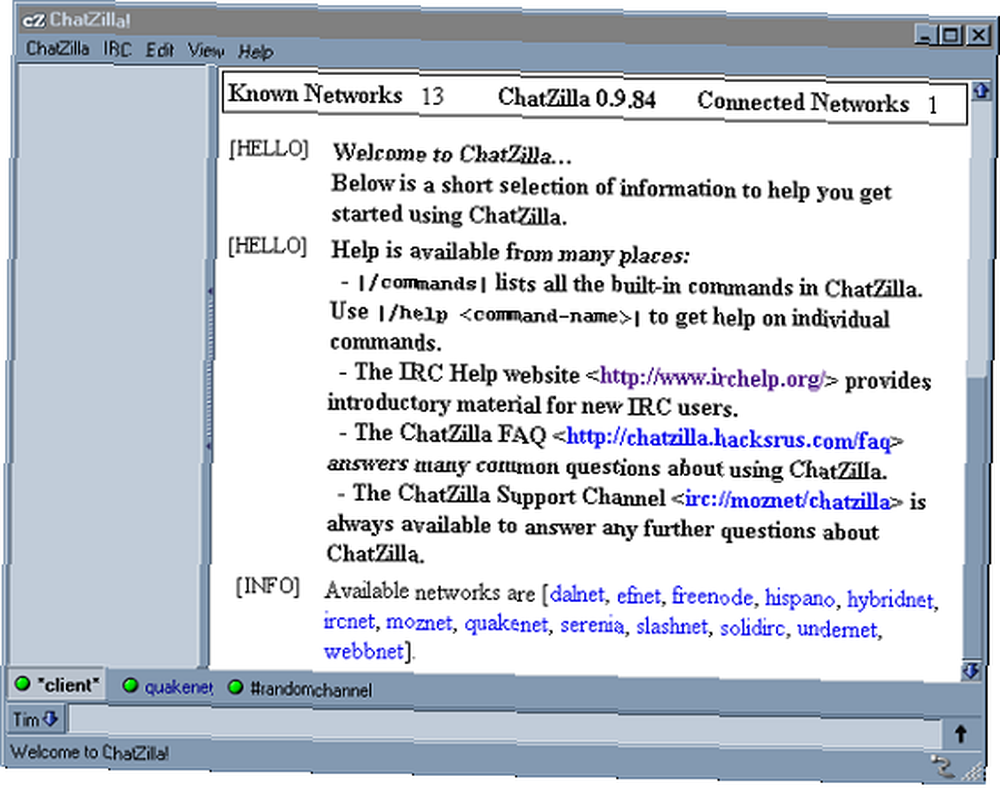Connect to the webbnet network link
This screenshot has height=788, width=1000.
coord(364,651)
